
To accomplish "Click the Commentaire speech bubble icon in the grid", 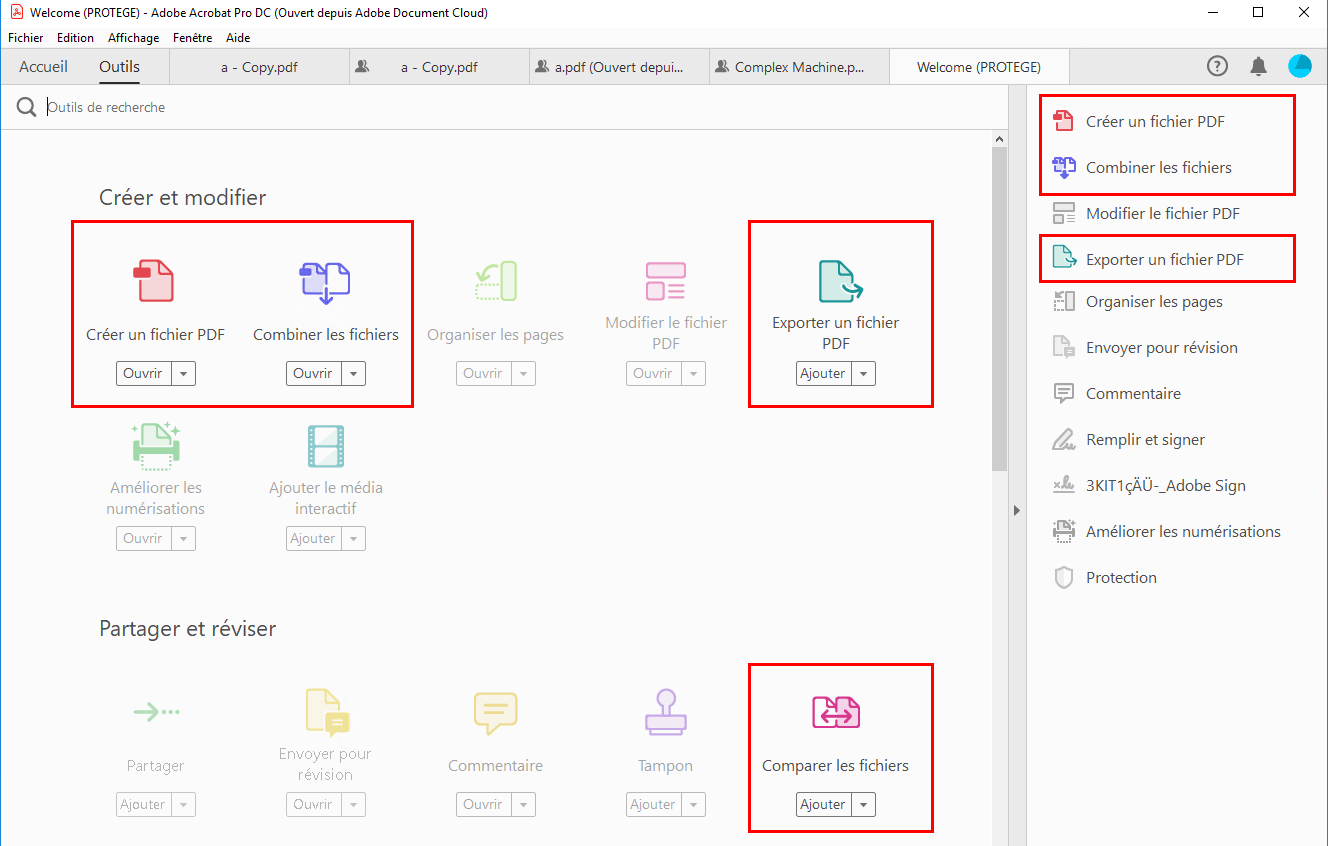I will 495,713.
